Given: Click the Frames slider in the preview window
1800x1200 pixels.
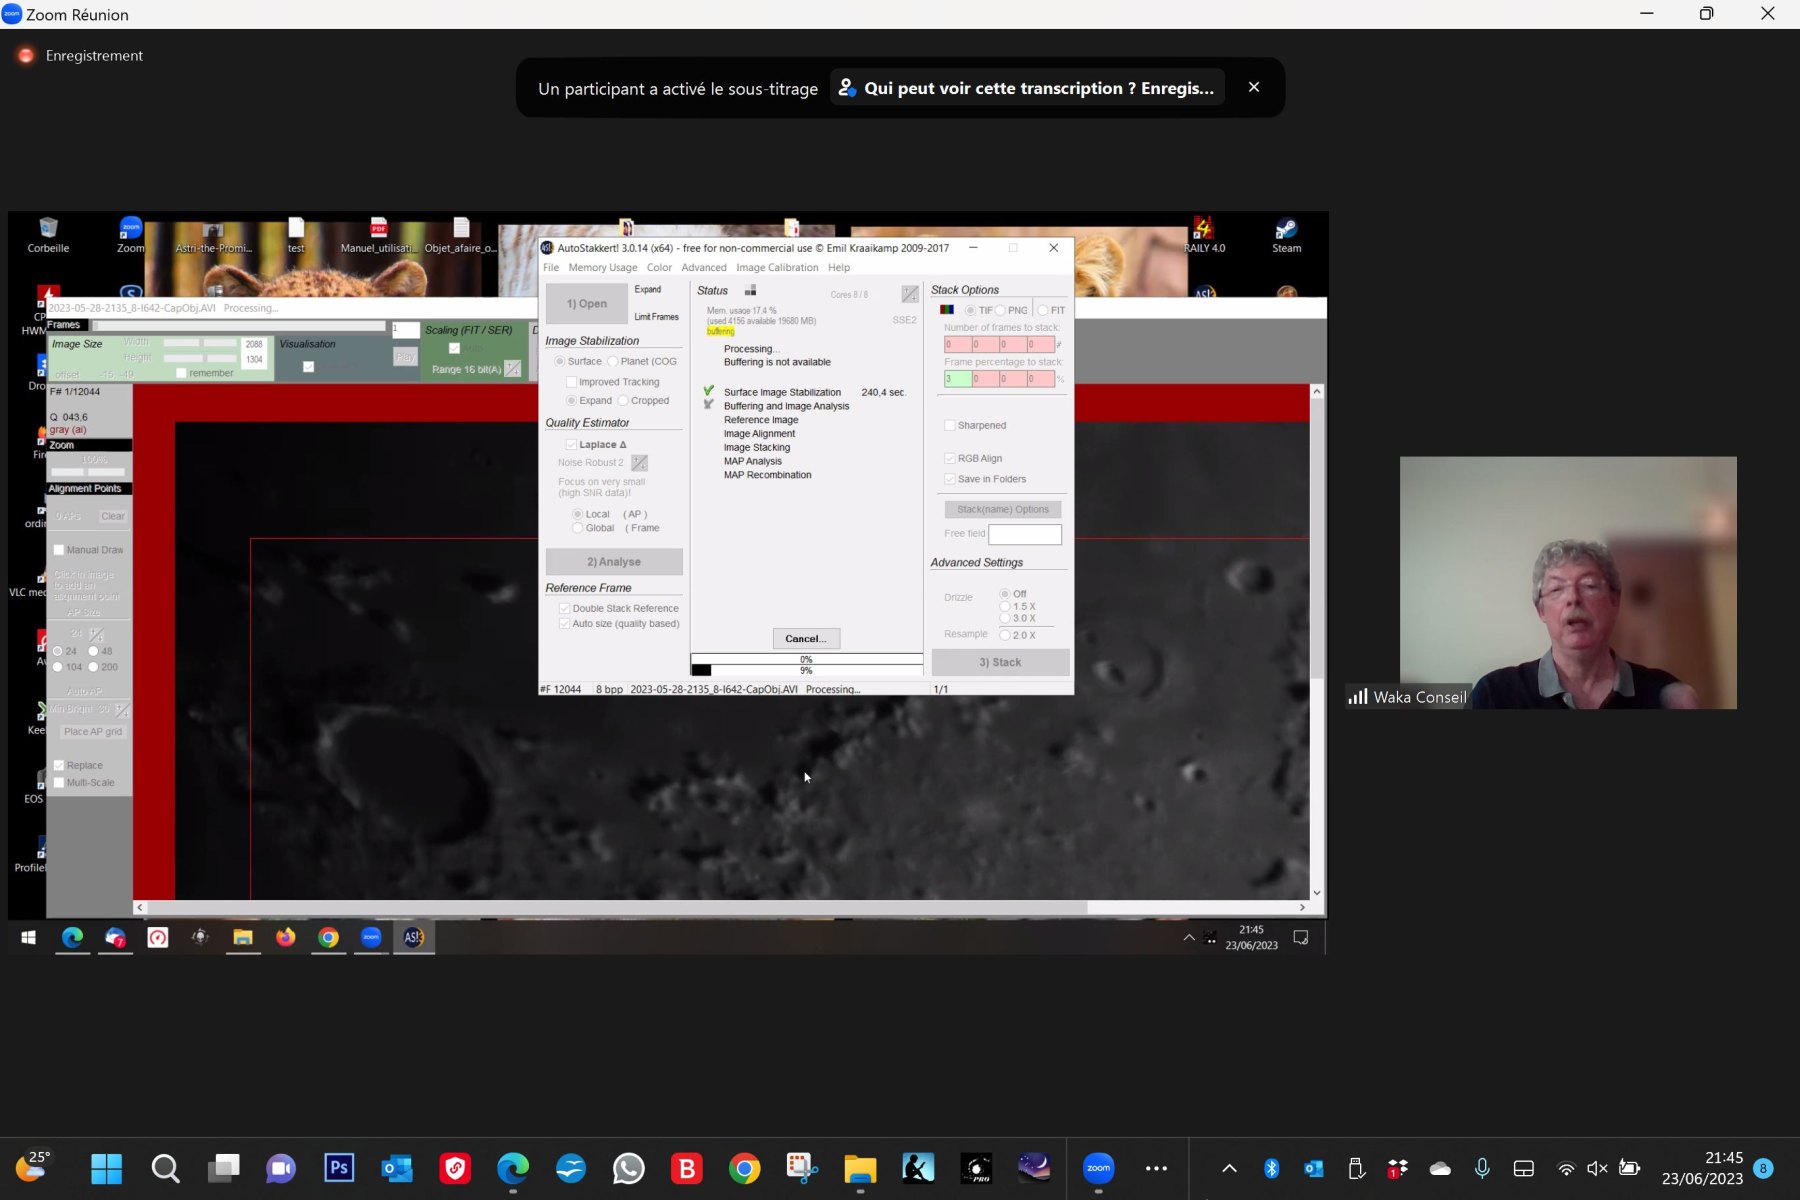Looking at the screenshot, I should pyautogui.click(x=239, y=326).
